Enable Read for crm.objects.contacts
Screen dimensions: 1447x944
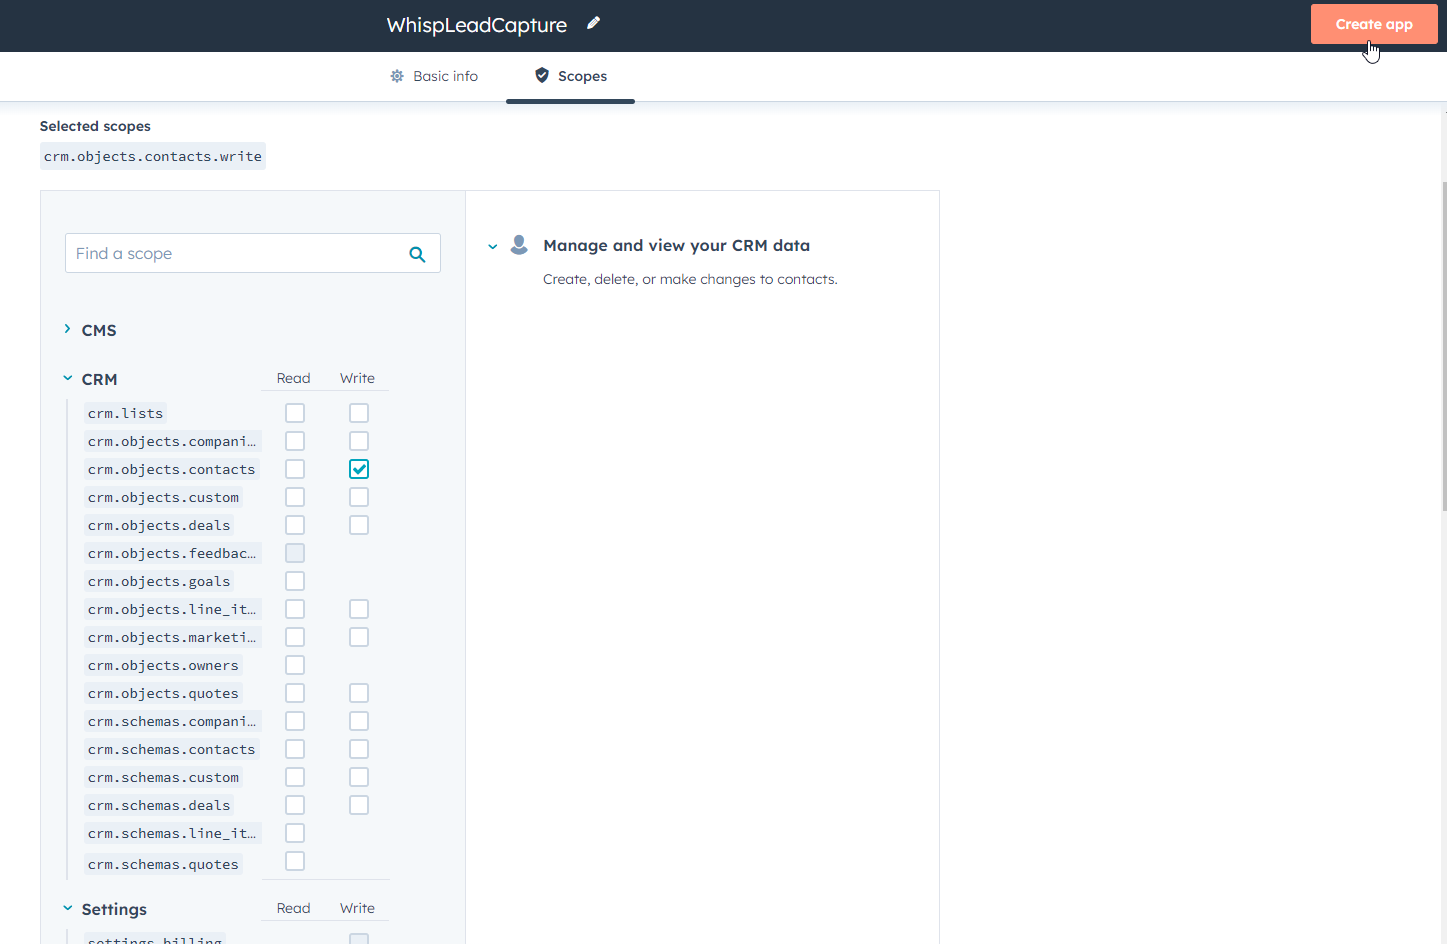pos(295,469)
